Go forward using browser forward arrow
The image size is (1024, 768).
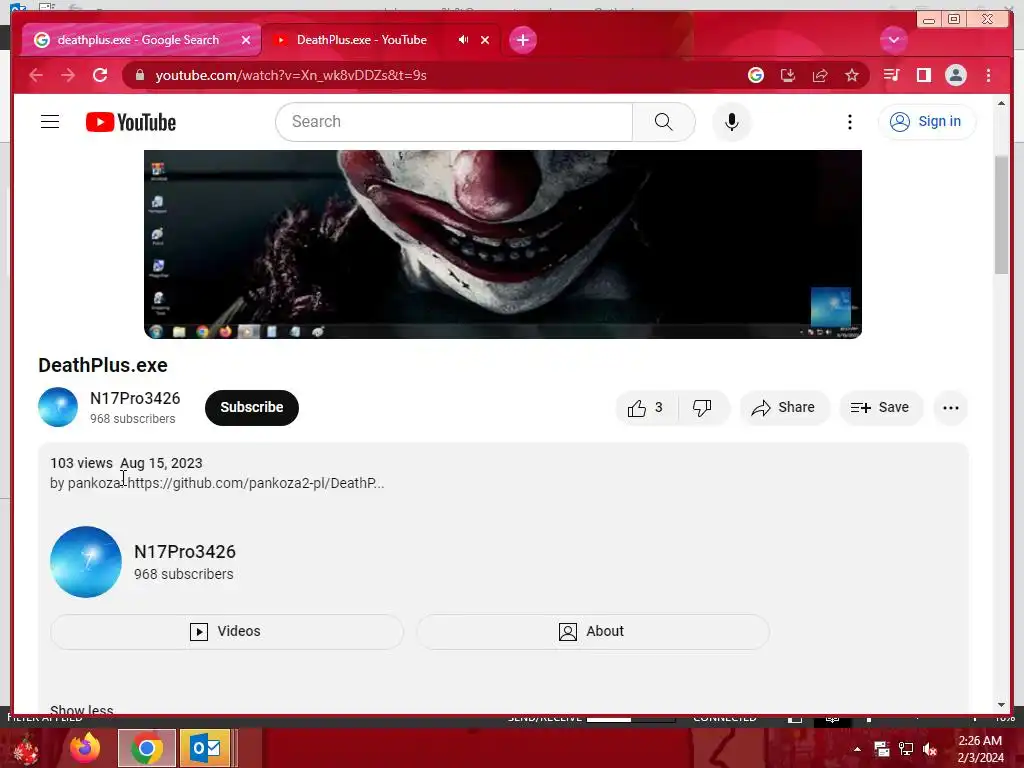pos(68,75)
